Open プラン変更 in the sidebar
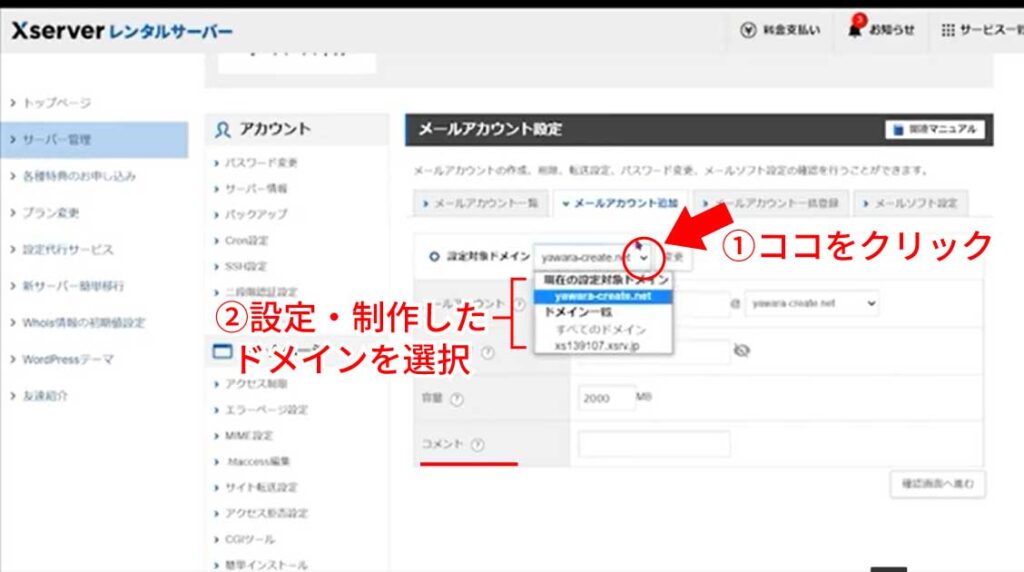This screenshot has height=572, width=1024. [50, 212]
